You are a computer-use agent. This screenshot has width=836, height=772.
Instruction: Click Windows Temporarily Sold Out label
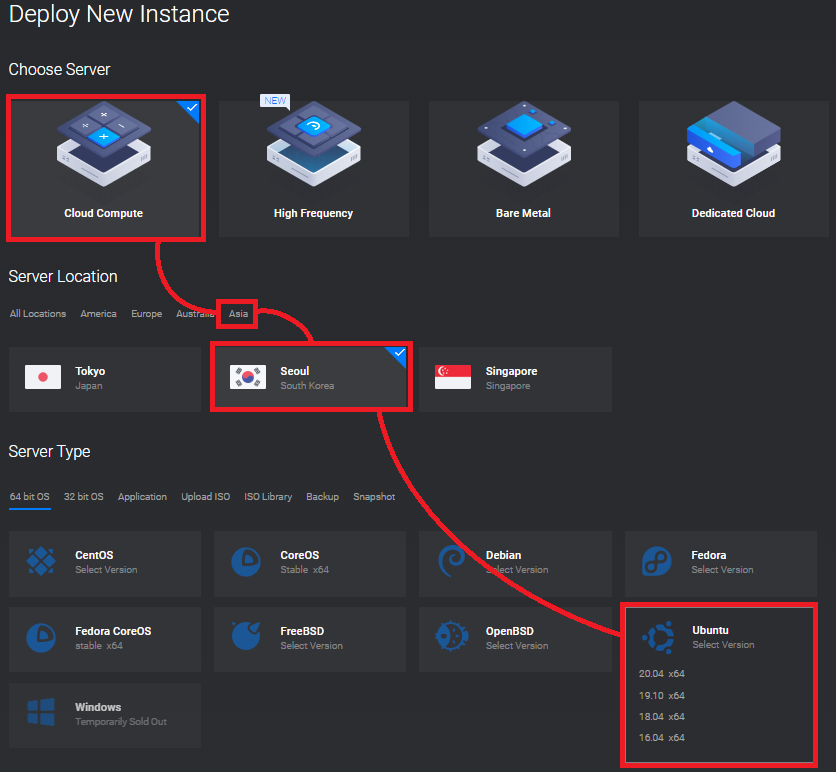[121, 721]
